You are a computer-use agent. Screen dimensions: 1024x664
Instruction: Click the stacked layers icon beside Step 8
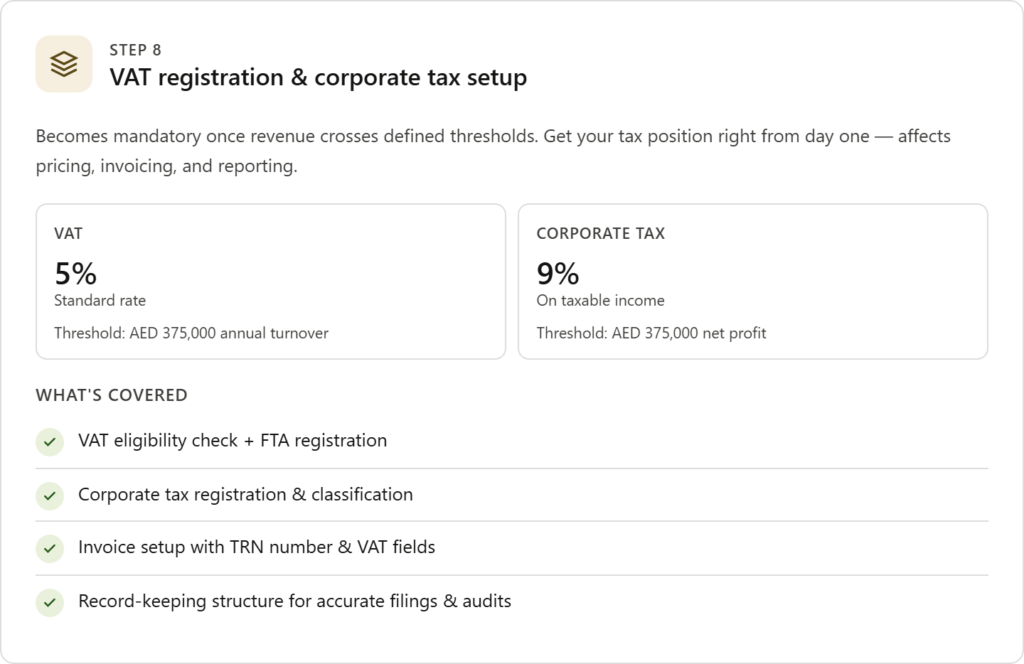click(64, 64)
